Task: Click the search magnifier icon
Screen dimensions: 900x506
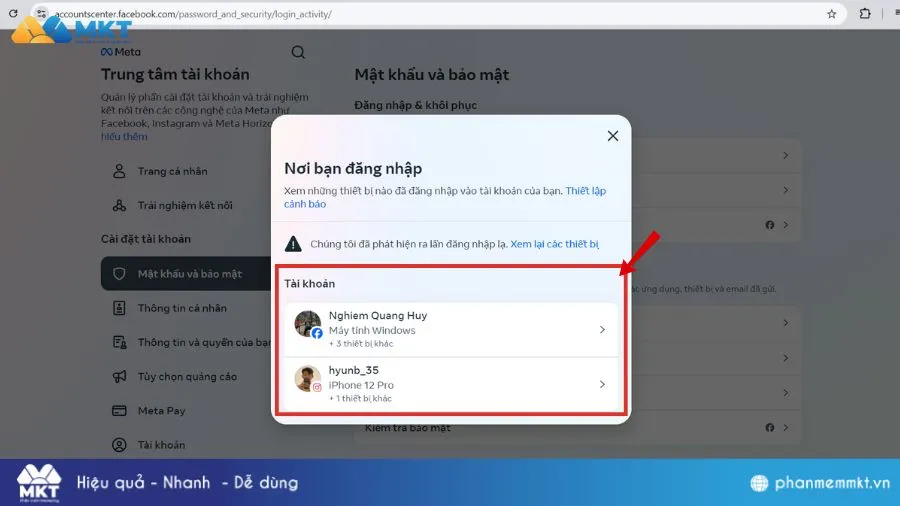Action: [298, 52]
